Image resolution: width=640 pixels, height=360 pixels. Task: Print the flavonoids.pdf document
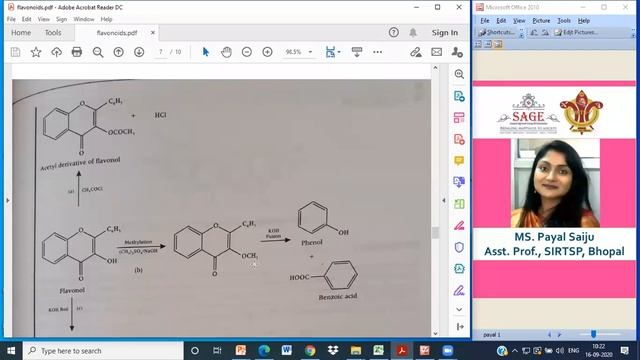[x=77, y=52]
